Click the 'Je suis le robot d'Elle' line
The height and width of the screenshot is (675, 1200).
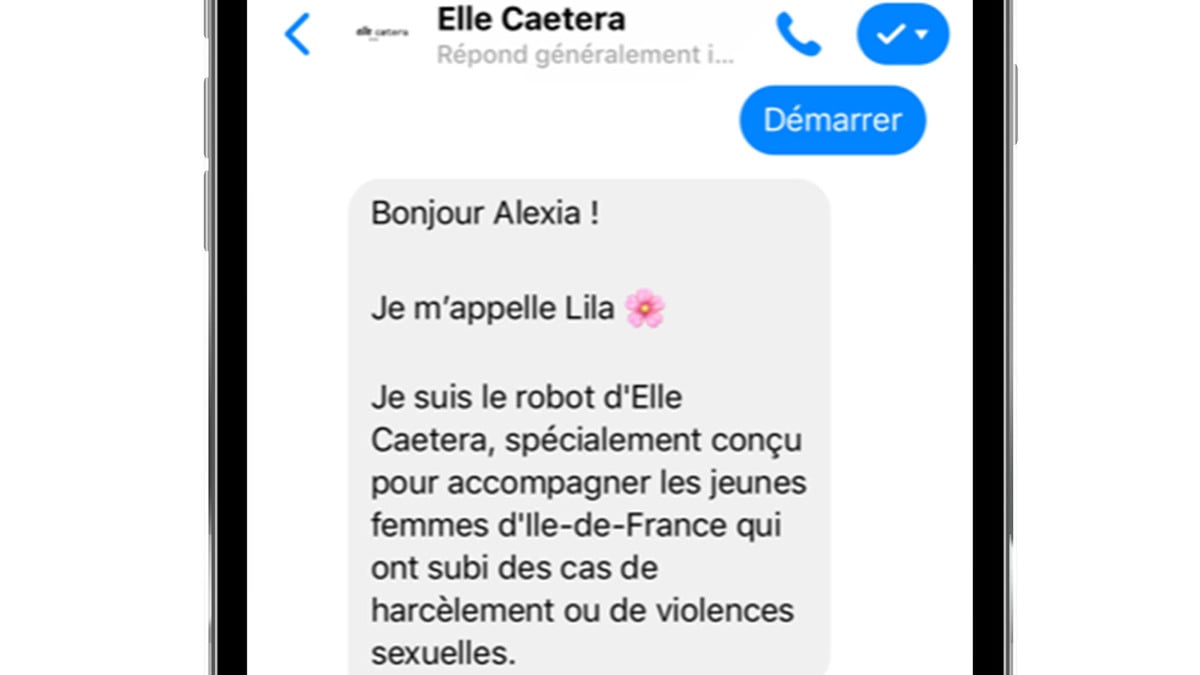526,397
